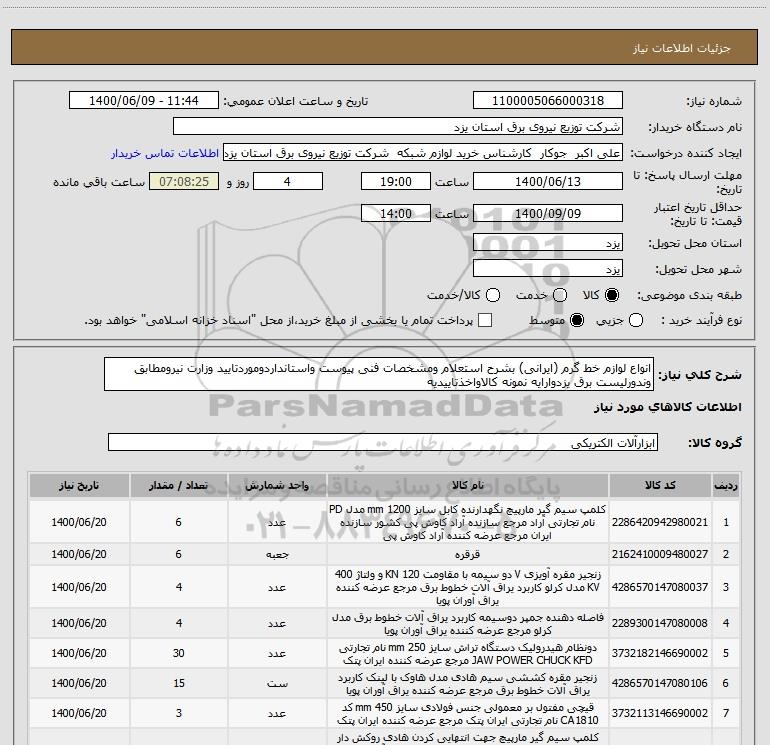Viewport: 770px width, 745px height.
Task: Click the تاریخ نیاز column header
Action: (x=79, y=485)
